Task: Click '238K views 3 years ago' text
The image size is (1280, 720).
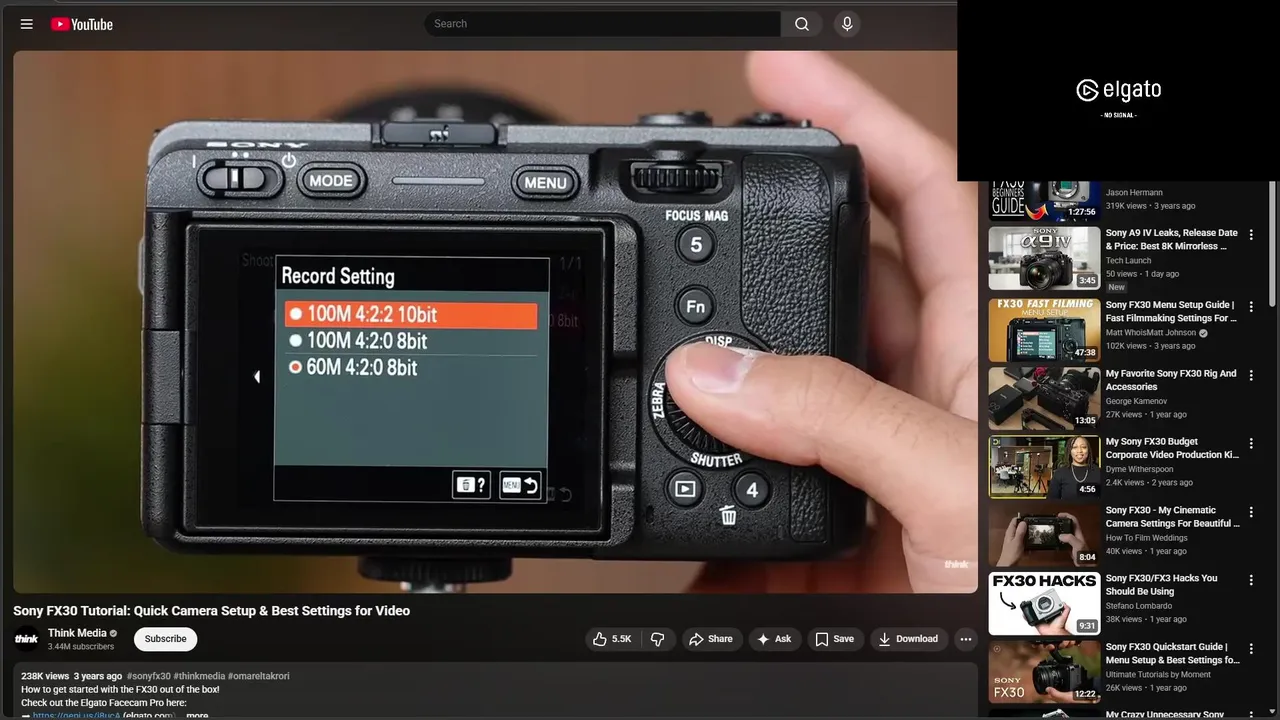Action: pos(72,676)
